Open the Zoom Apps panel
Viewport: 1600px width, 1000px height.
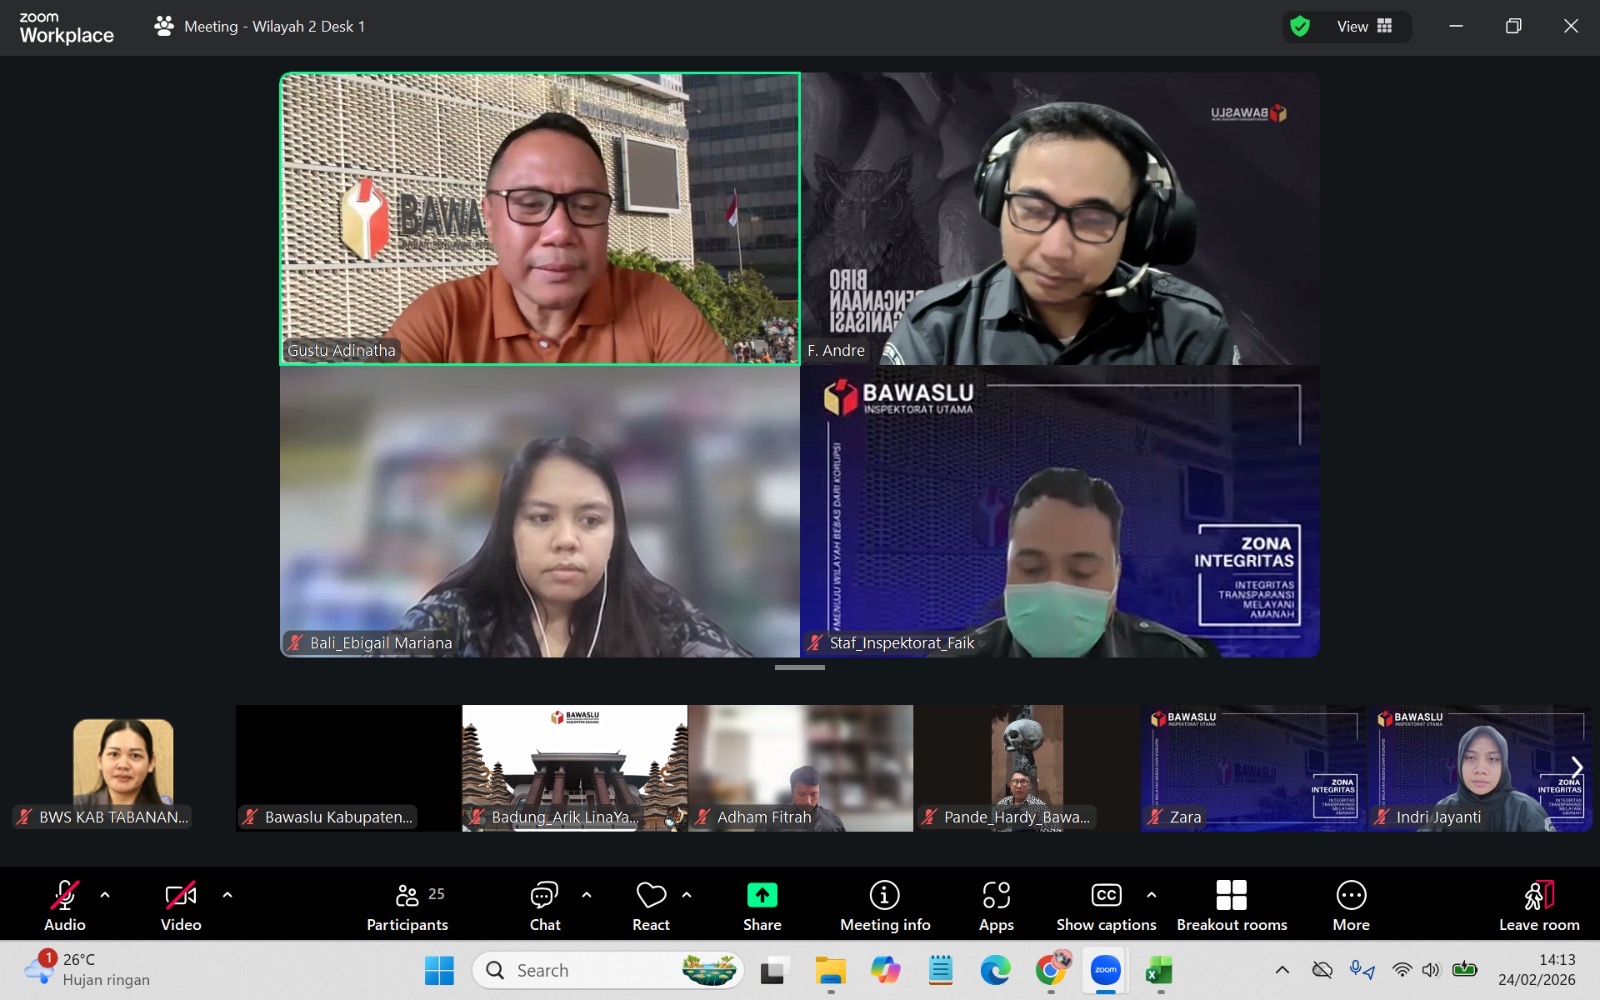click(x=996, y=906)
